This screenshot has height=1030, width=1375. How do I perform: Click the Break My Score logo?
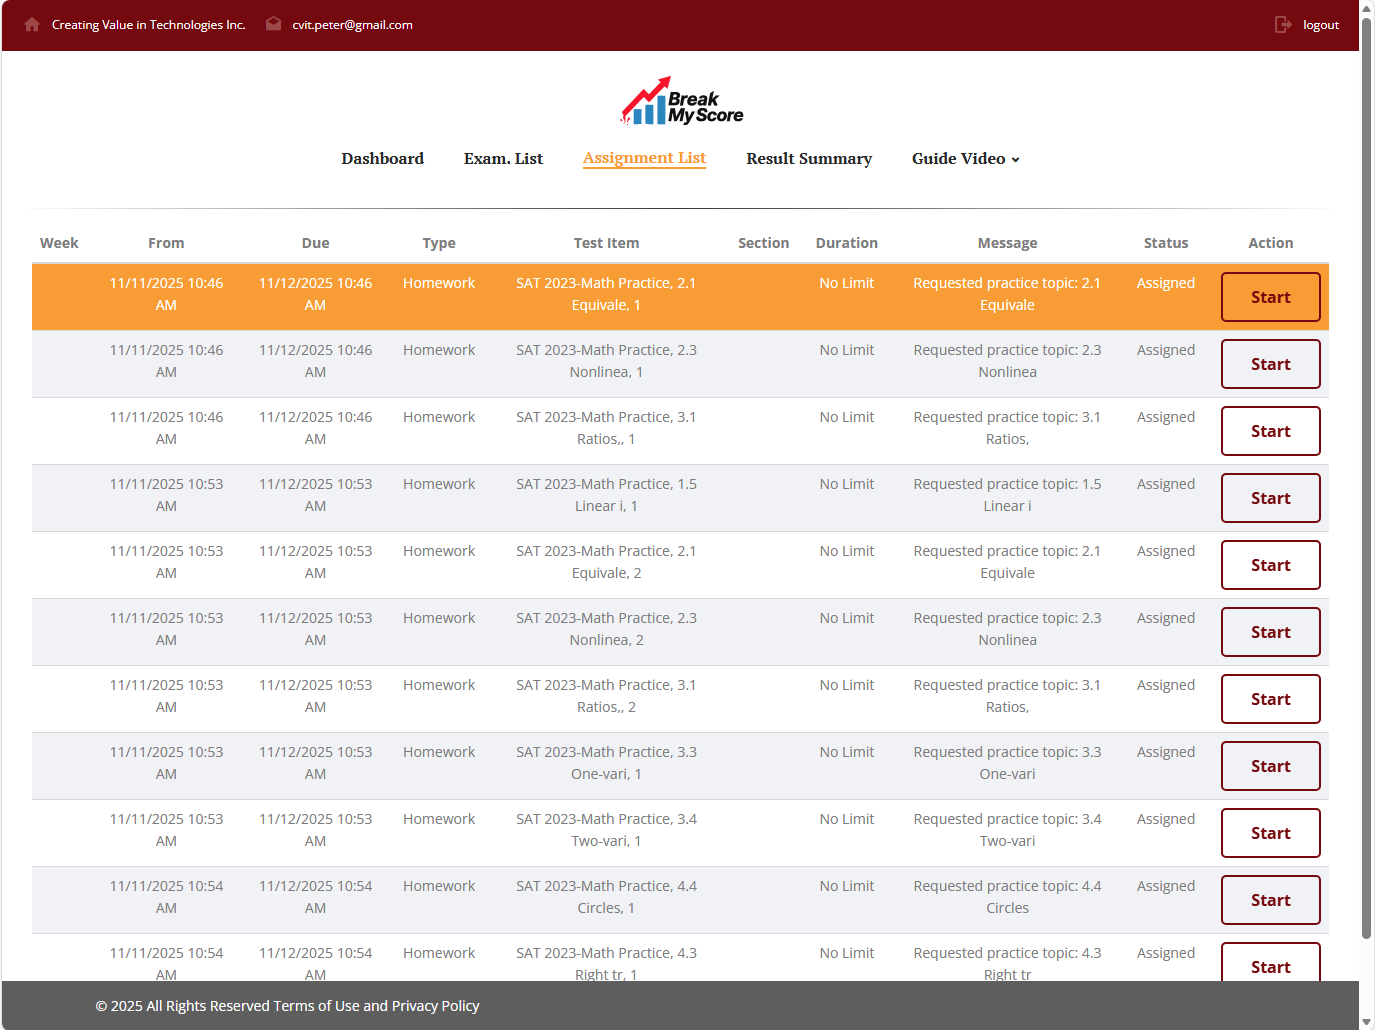(682, 102)
